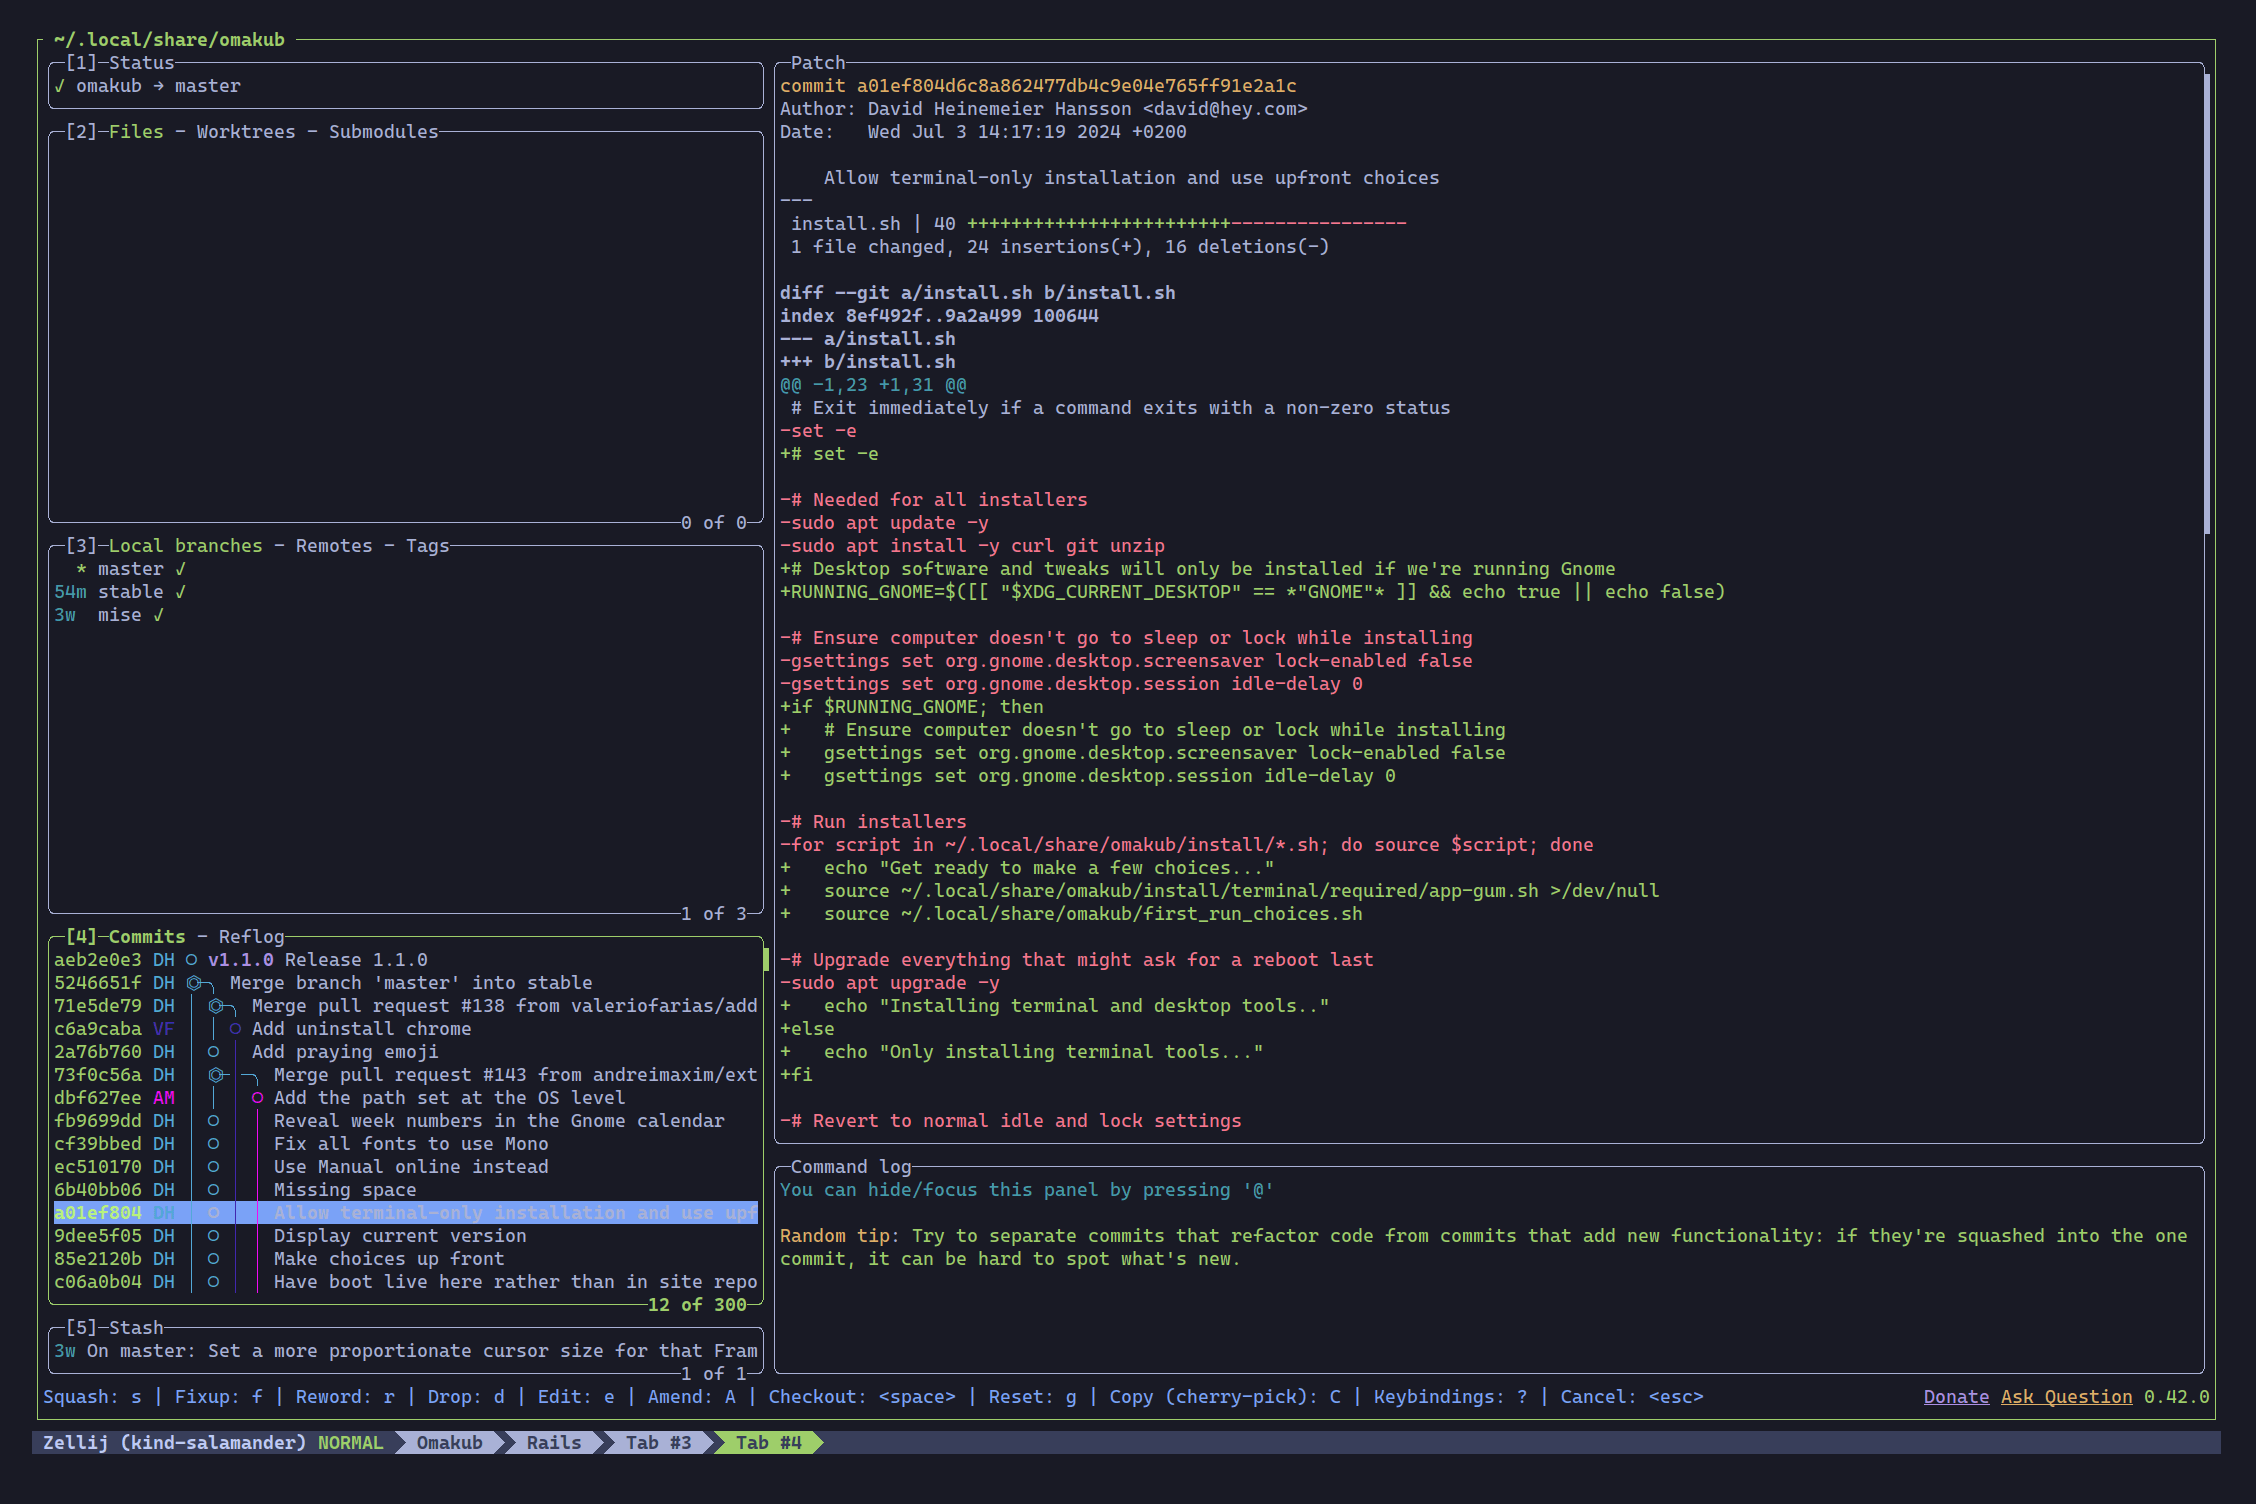The image size is (2256, 1504).
Task: Select commit 71e5de79 Merge pull request #138
Action: [x=405, y=1006]
